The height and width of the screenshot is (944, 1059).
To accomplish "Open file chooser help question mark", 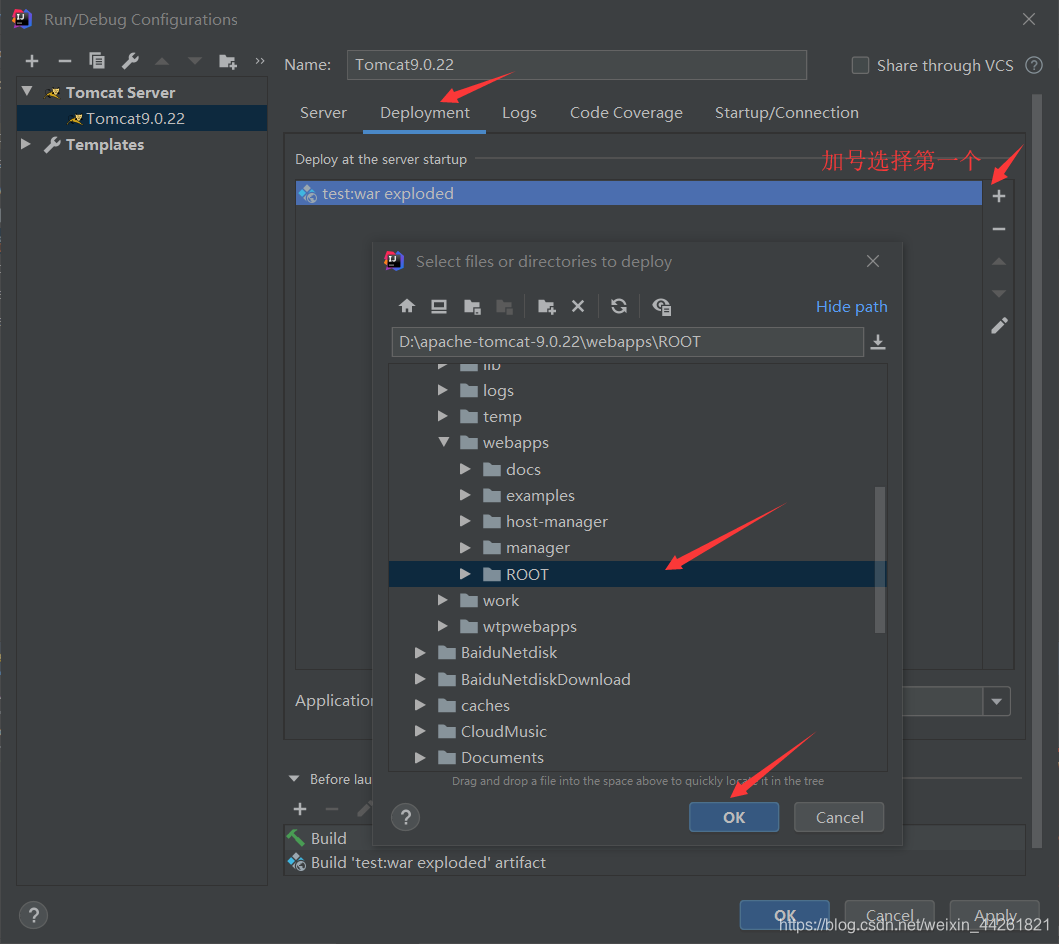I will pos(406,818).
